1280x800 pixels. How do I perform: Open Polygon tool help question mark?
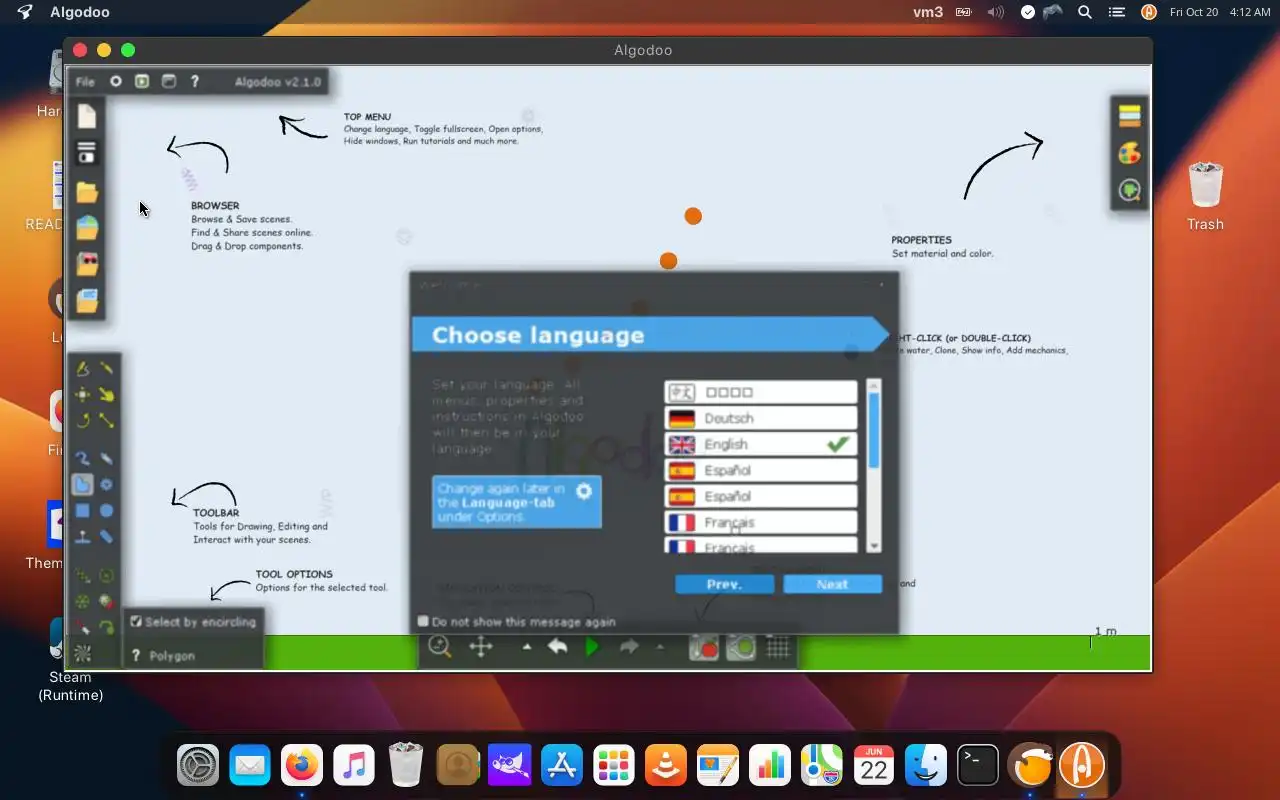(x=136, y=655)
